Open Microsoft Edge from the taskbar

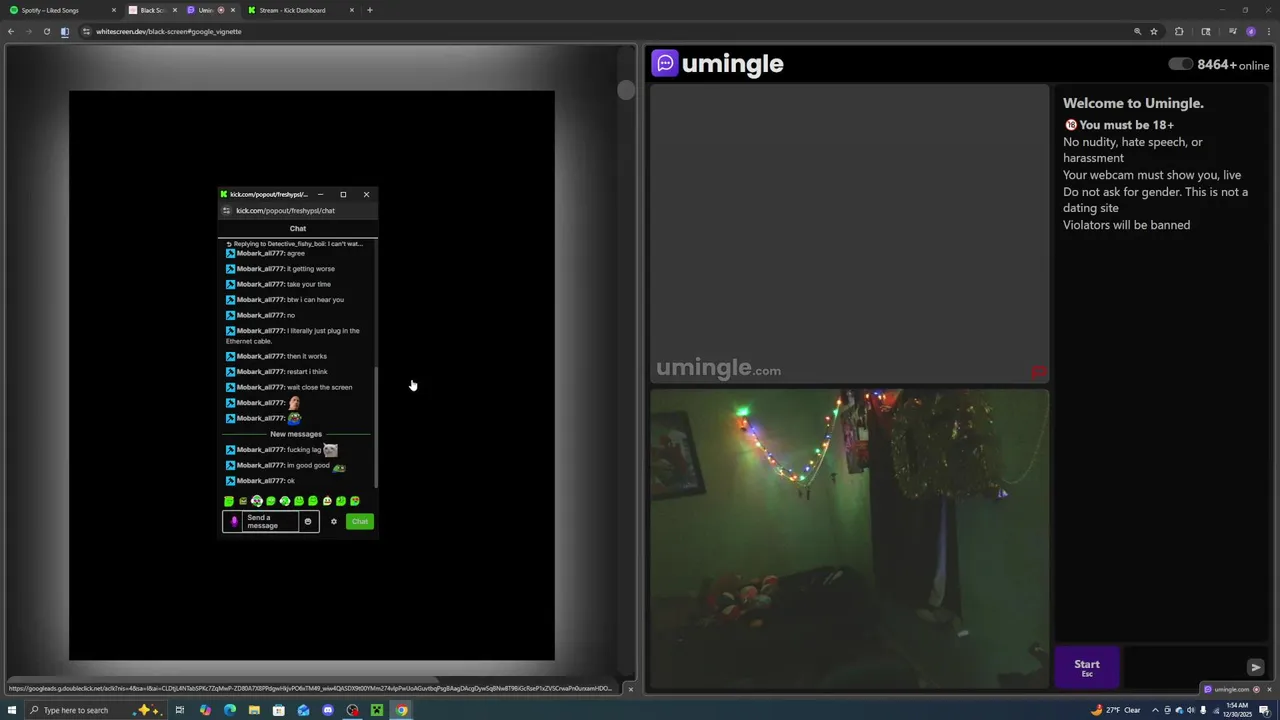(x=230, y=710)
